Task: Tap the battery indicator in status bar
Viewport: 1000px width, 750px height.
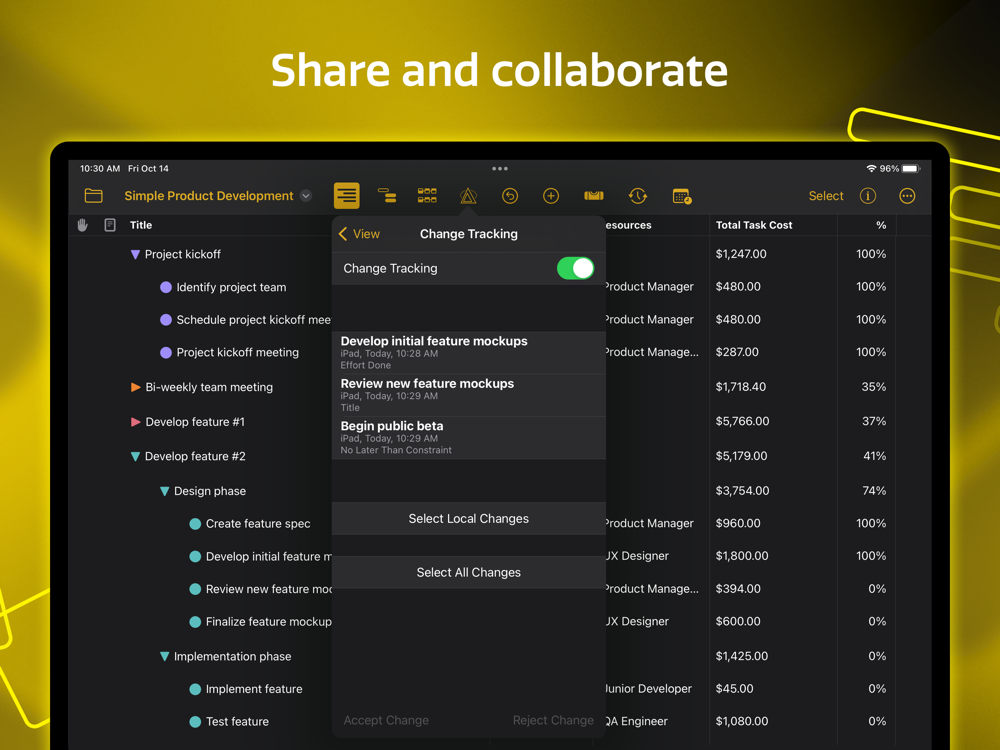Action: pos(911,168)
